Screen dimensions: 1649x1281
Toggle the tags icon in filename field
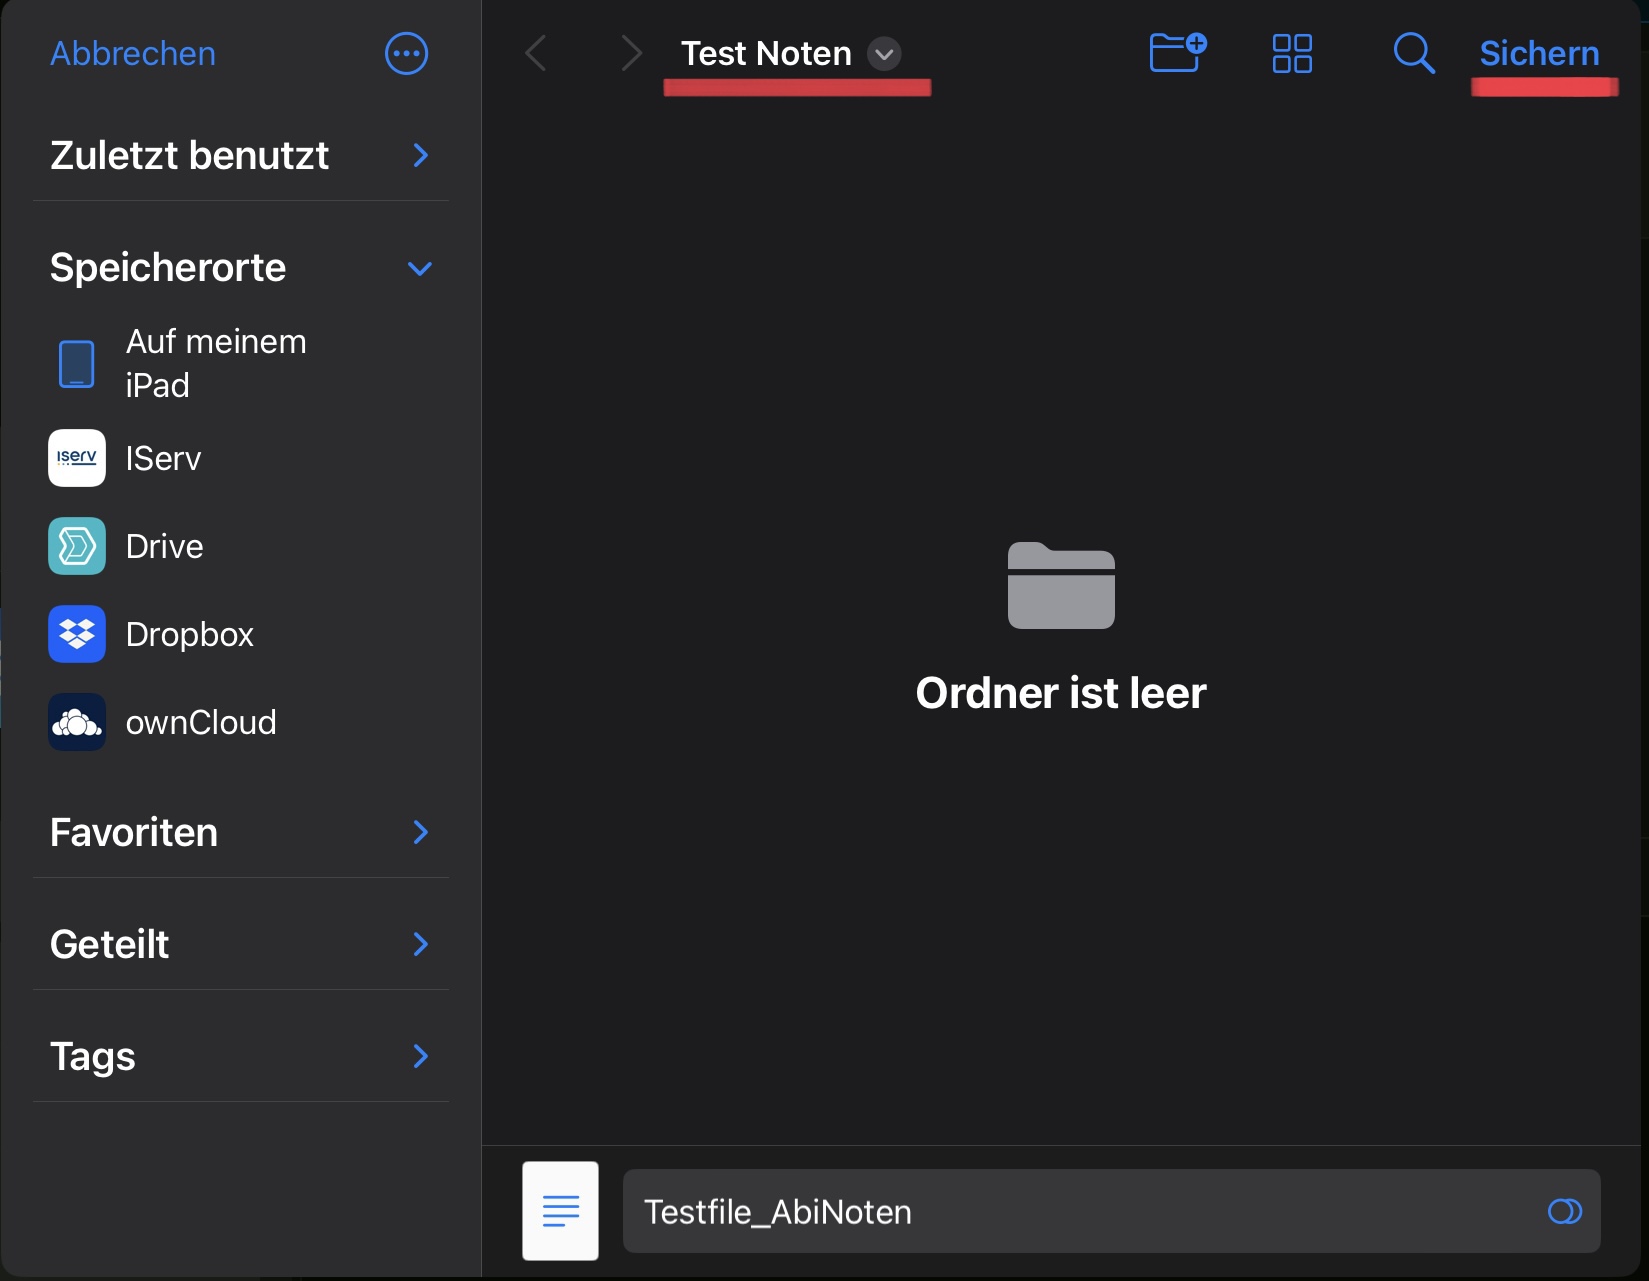pyautogui.click(x=1564, y=1212)
